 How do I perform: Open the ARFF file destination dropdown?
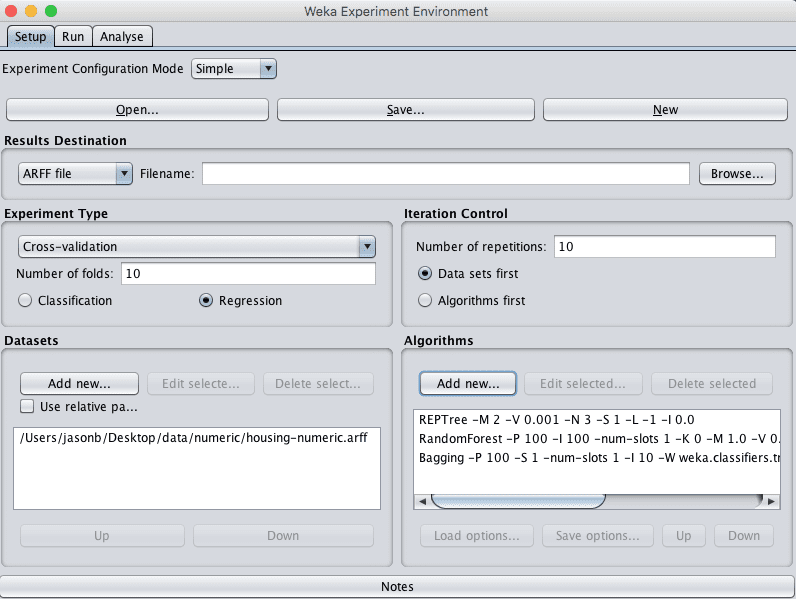click(75, 174)
